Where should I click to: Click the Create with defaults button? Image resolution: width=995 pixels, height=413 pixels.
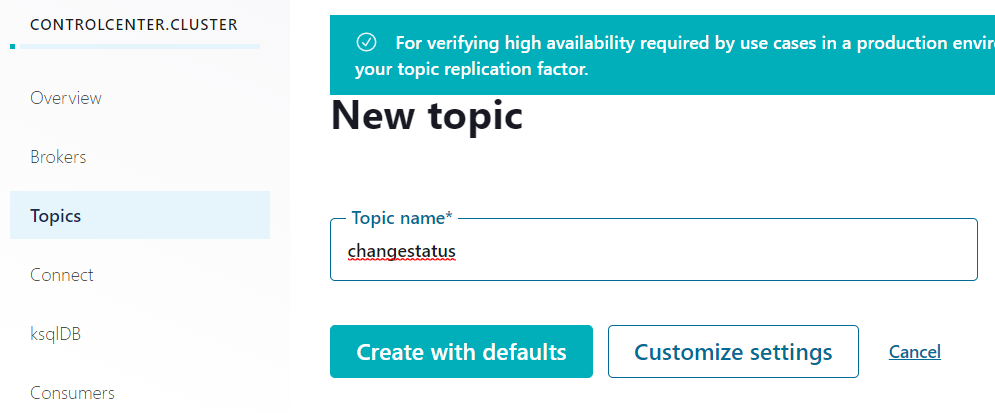tap(461, 351)
